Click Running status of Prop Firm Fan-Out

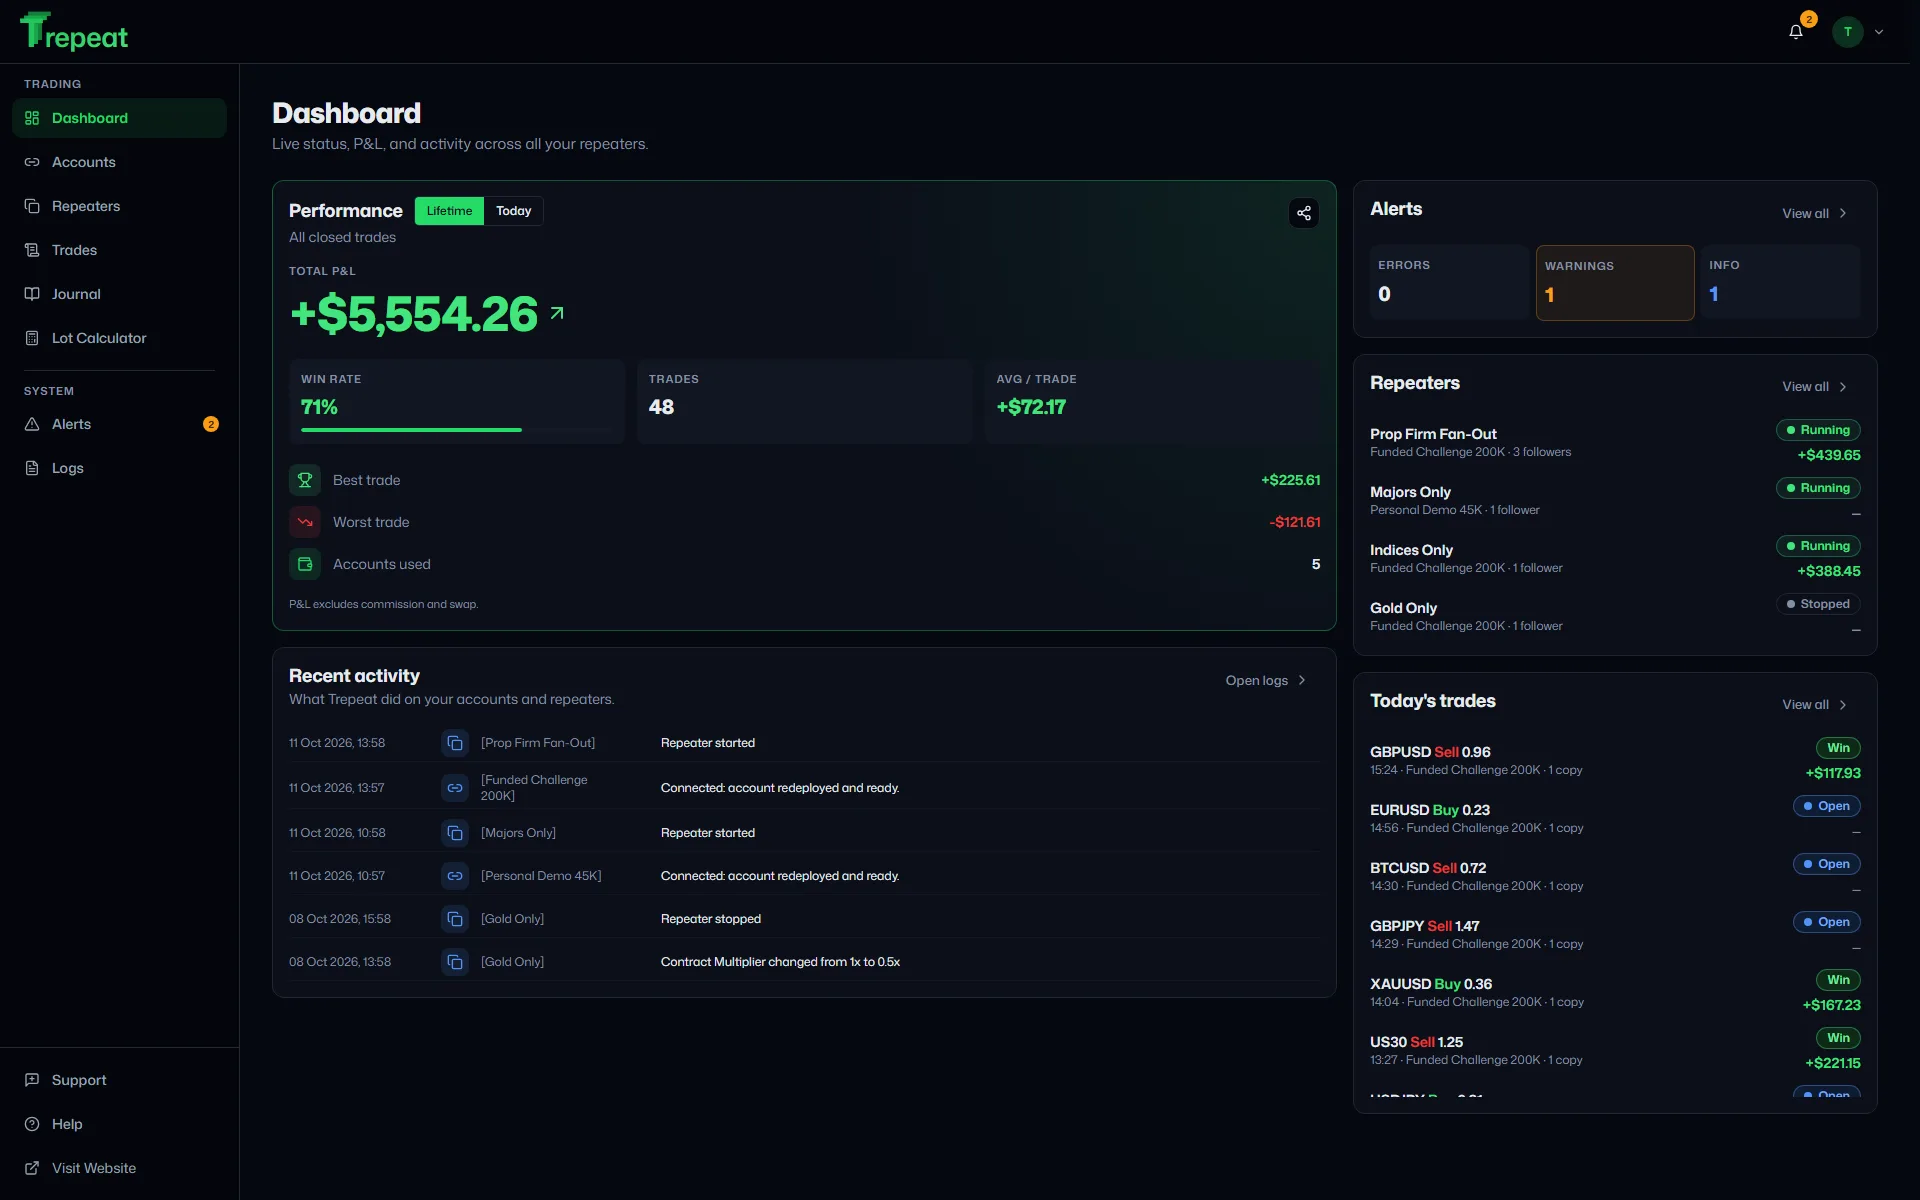[x=1818, y=430]
